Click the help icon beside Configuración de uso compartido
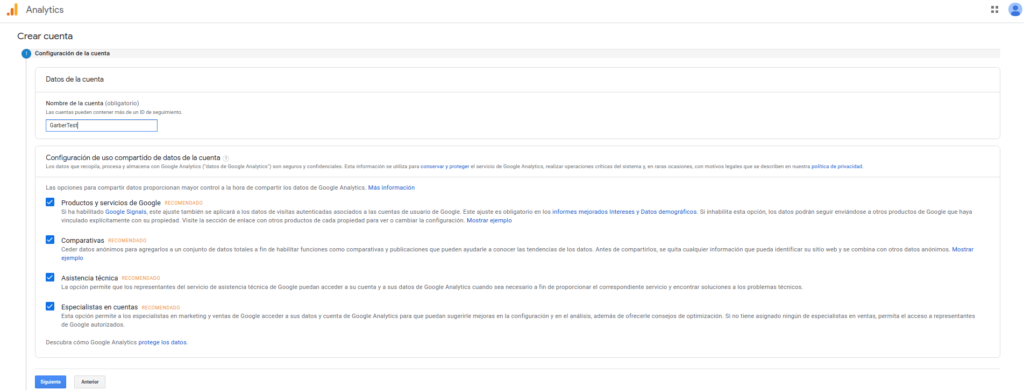Screen dimensions: 1024x390 tap(226, 158)
